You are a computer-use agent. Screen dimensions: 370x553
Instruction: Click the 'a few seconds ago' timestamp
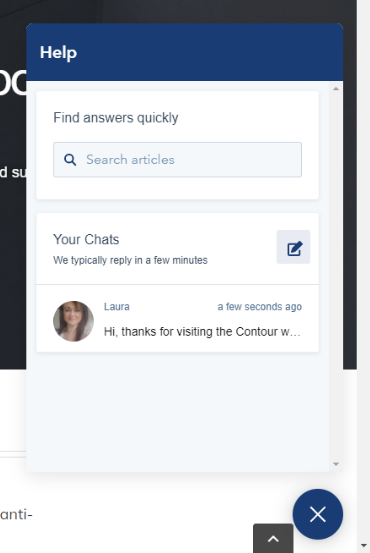click(260, 306)
